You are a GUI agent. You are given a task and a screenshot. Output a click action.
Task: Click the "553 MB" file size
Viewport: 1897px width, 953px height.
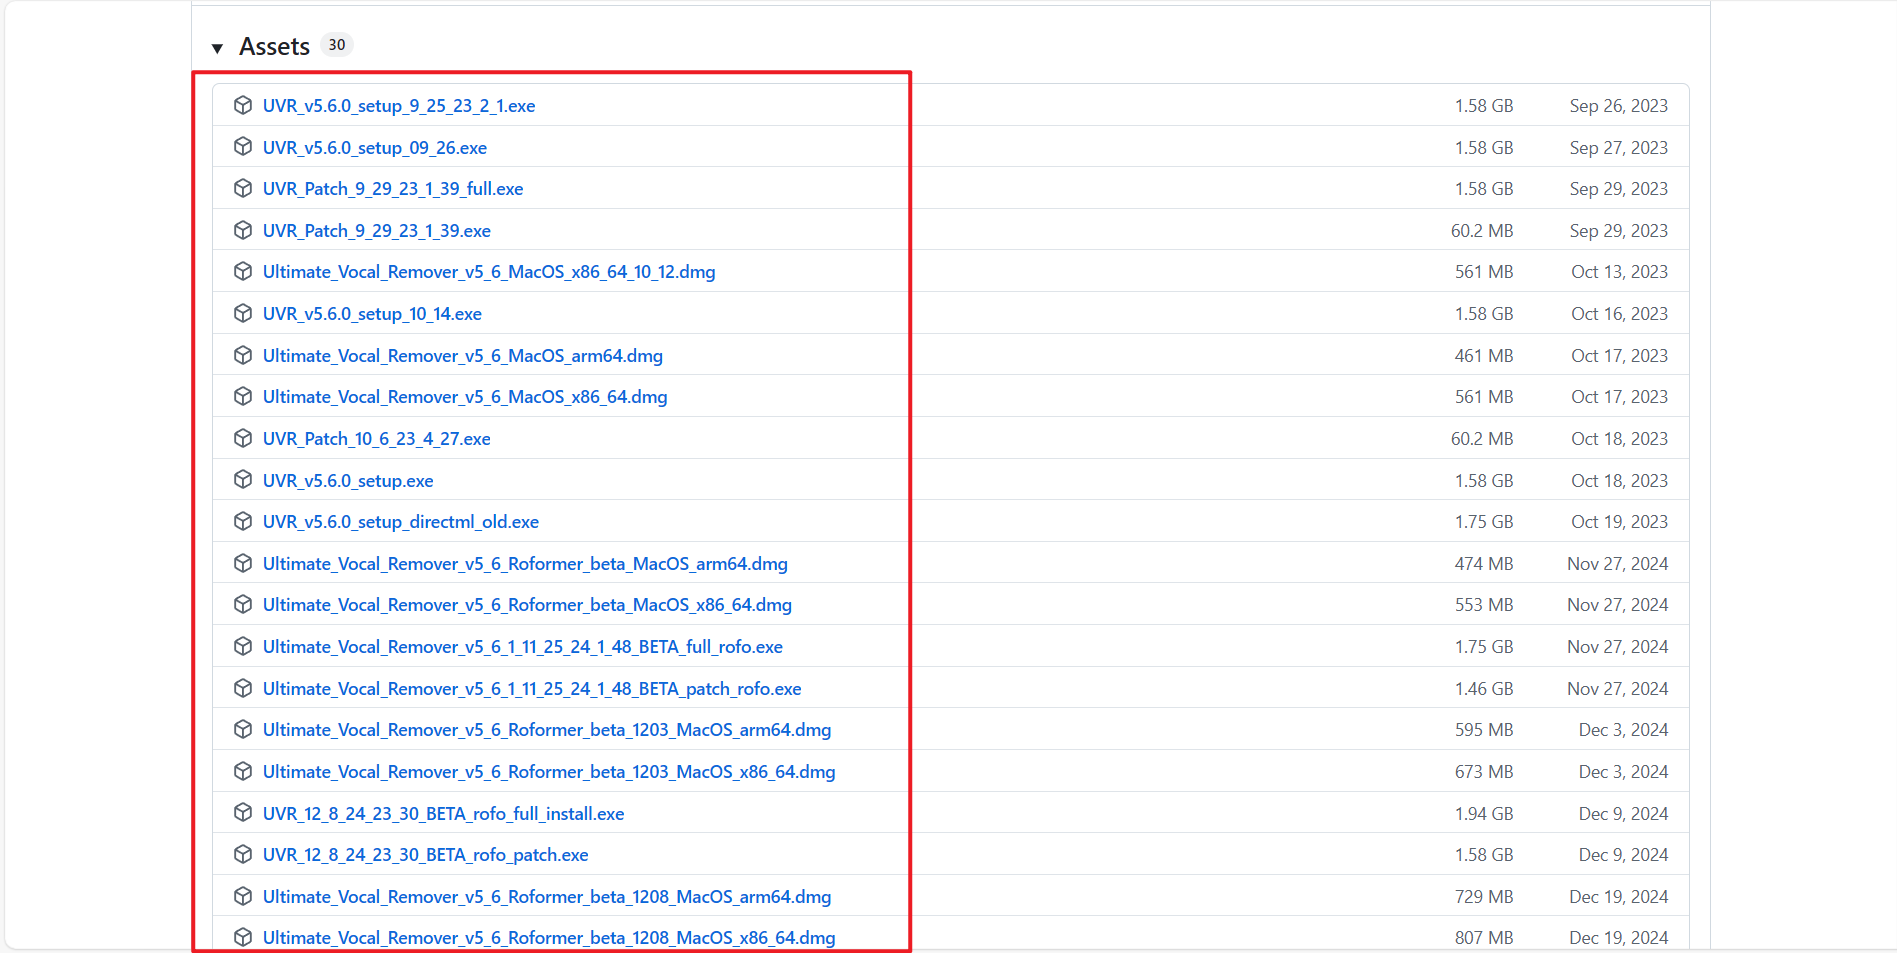(x=1484, y=605)
